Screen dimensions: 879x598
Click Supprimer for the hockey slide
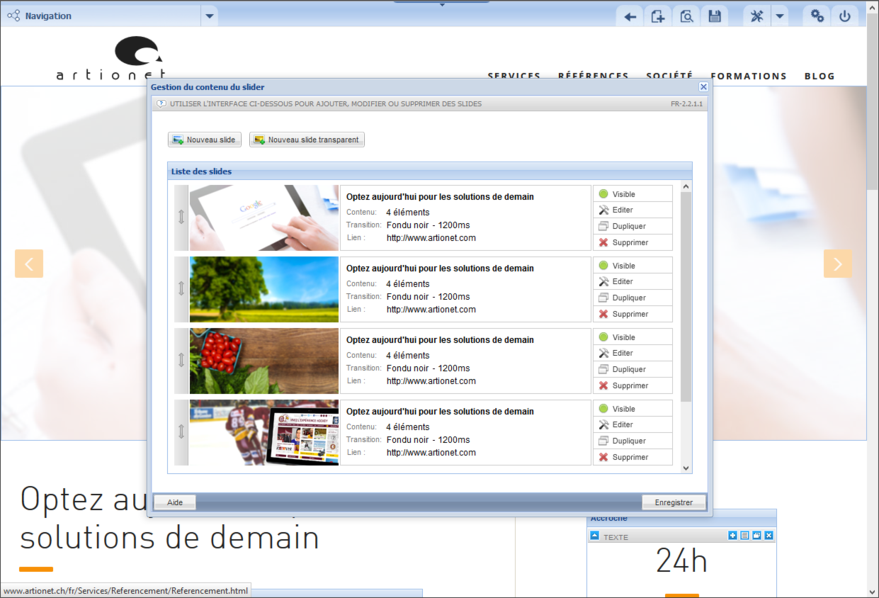click(633, 457)
